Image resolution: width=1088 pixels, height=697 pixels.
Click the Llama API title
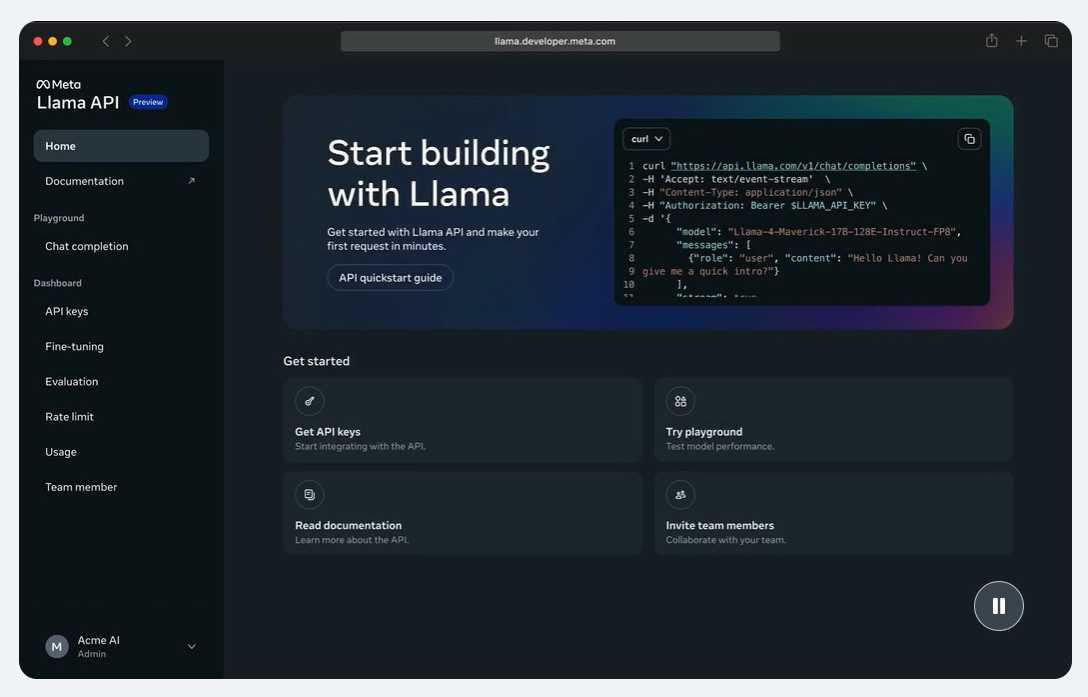[78, 103]
